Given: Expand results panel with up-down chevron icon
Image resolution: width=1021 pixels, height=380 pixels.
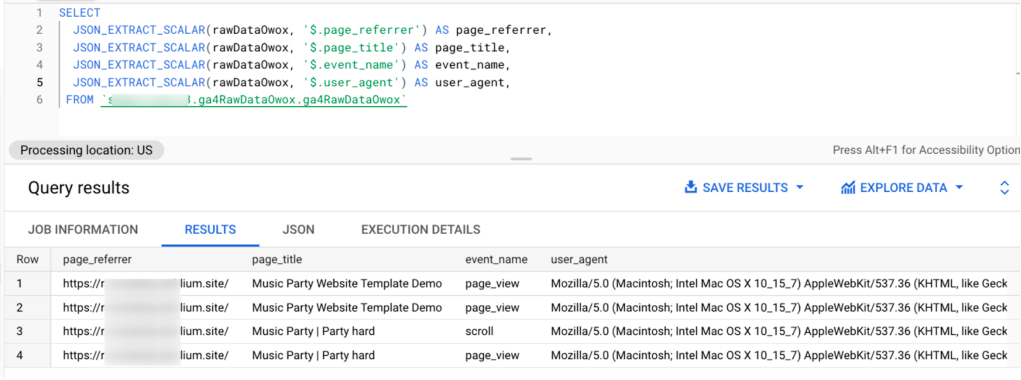Looking at the screenshot, I should [x=1004, y=188].
